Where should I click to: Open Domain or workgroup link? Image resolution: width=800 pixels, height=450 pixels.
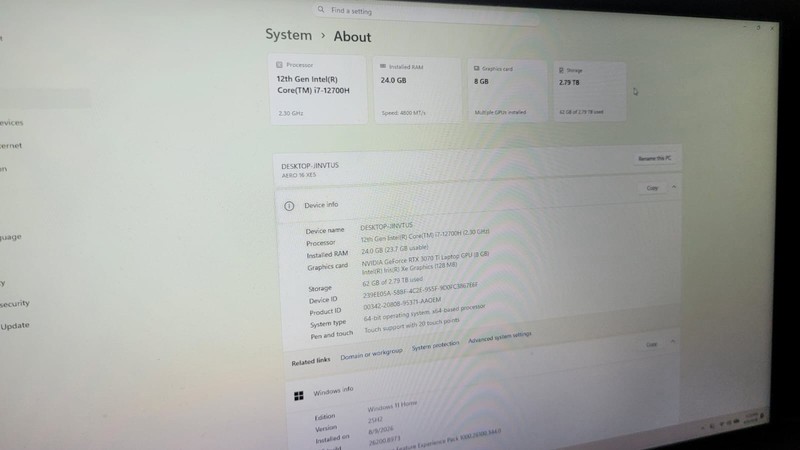[x=371, y=354]
